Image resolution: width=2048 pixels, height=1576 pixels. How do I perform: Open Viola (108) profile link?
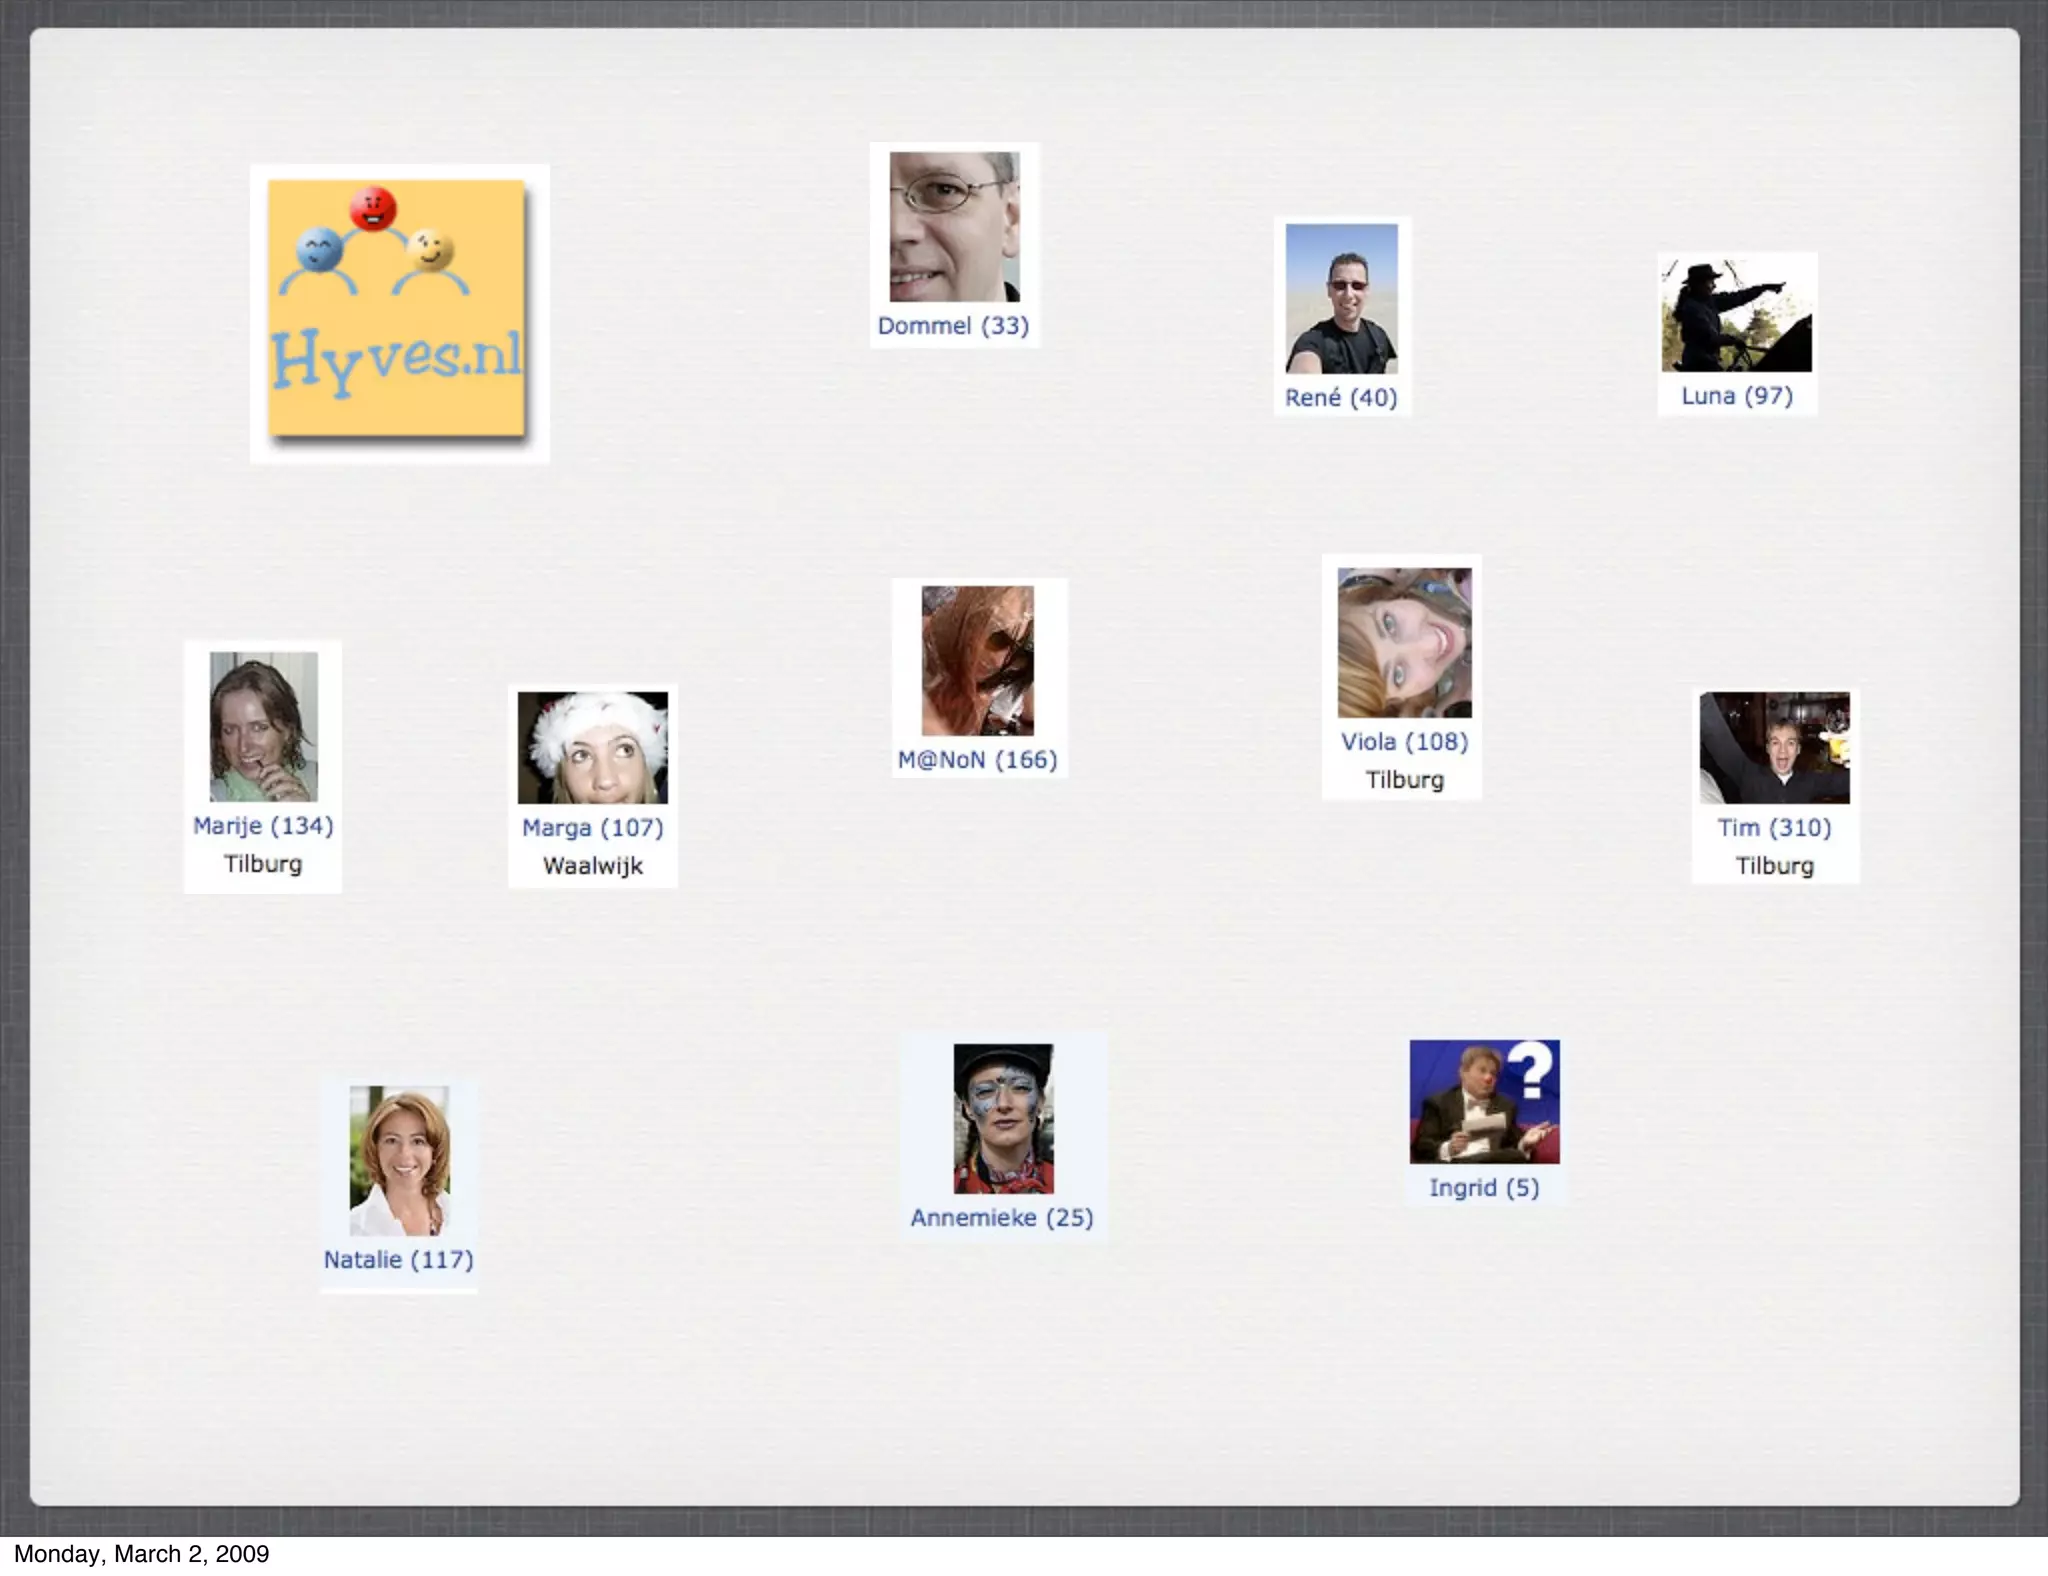pos(1404,742)
